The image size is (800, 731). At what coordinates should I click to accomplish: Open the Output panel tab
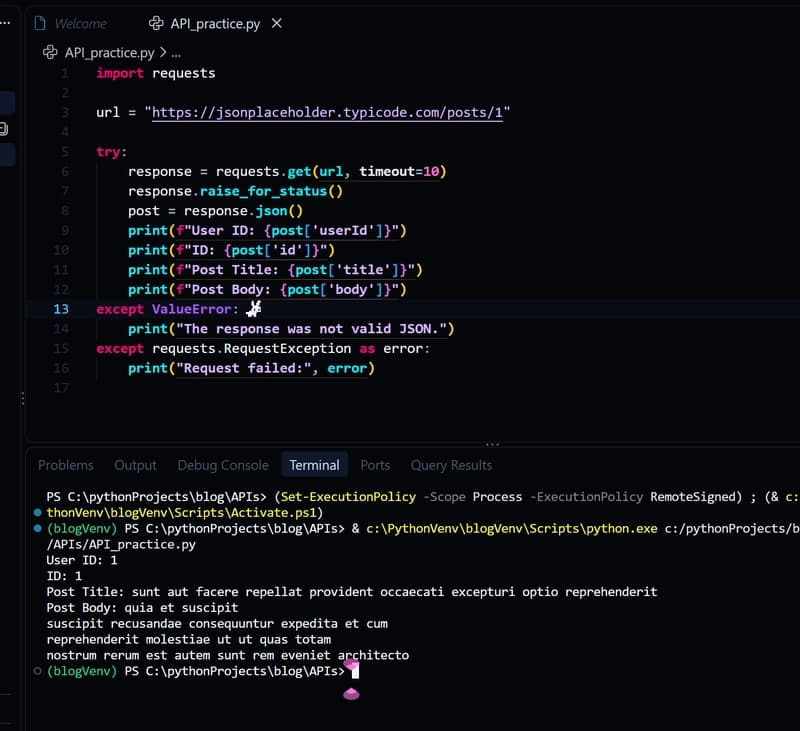pos(135,465)
